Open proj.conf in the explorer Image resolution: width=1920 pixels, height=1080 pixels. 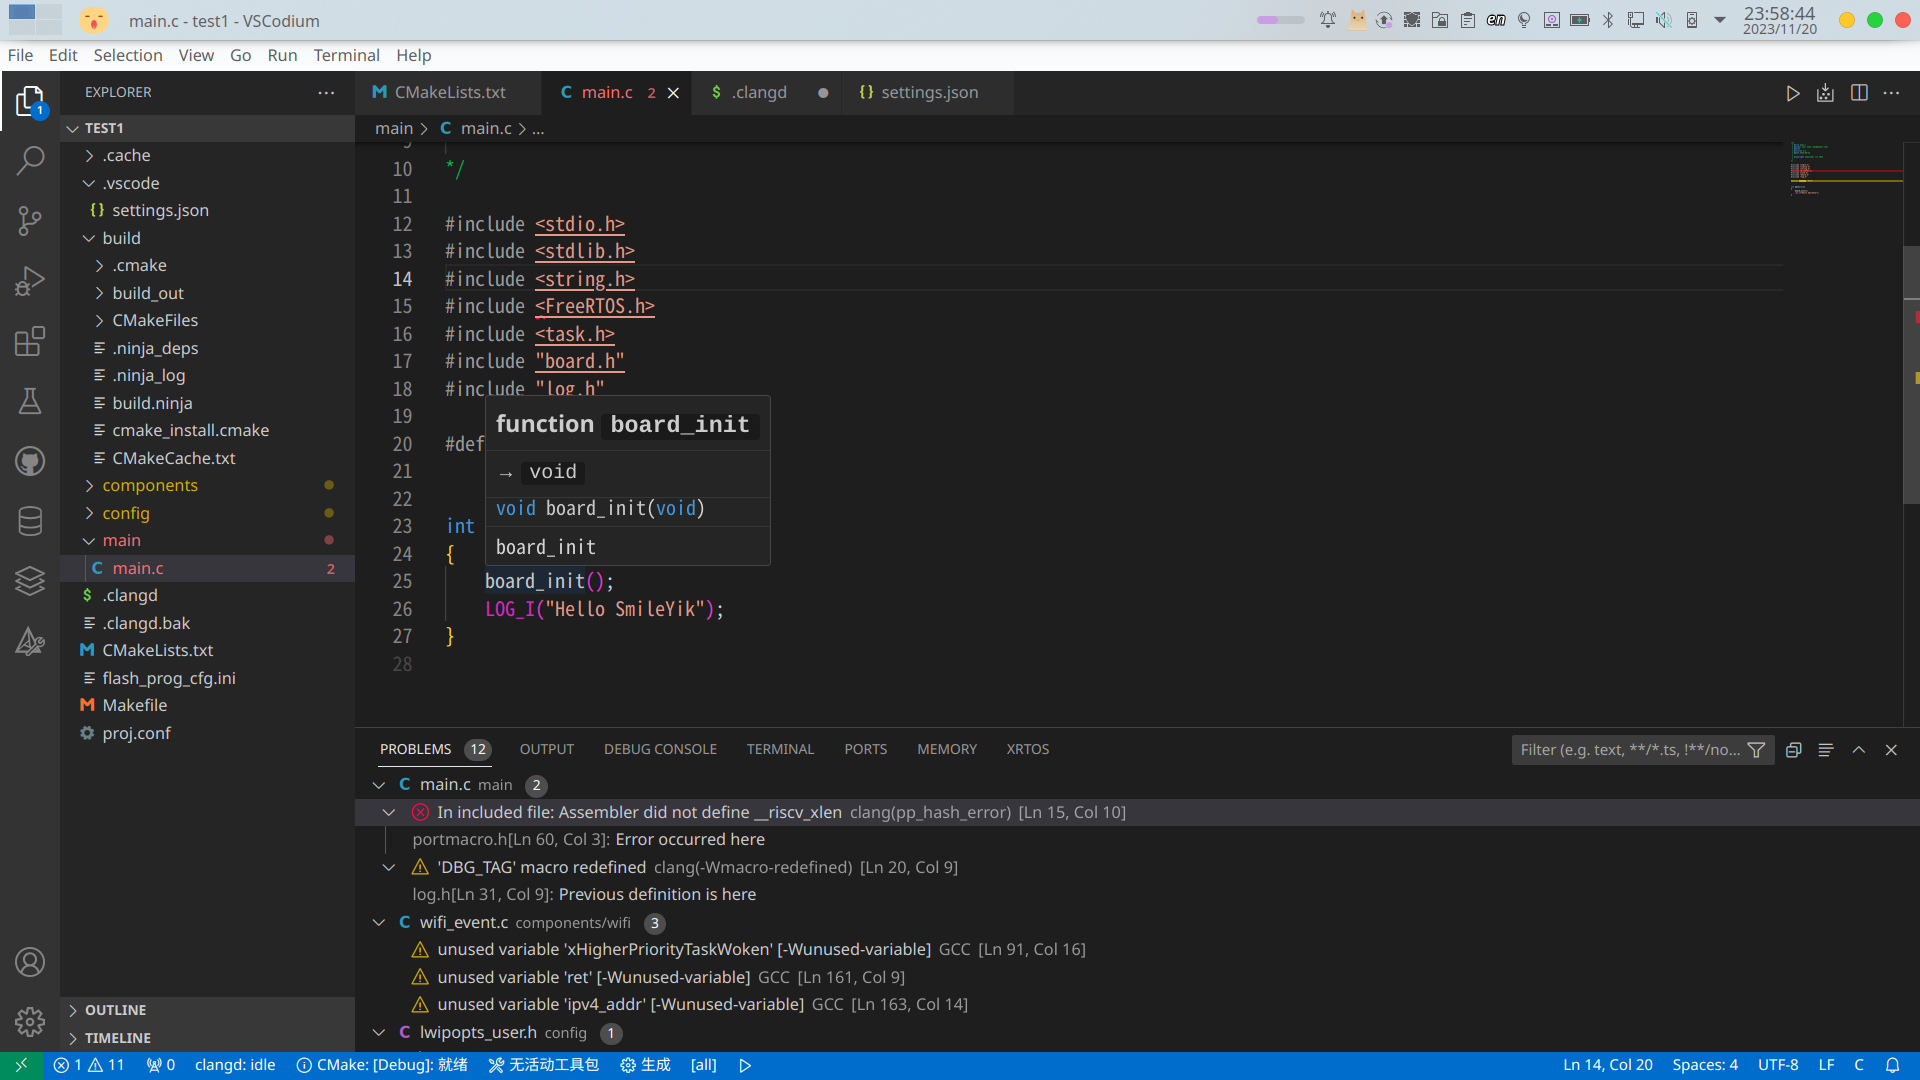[x=207, y=734]
